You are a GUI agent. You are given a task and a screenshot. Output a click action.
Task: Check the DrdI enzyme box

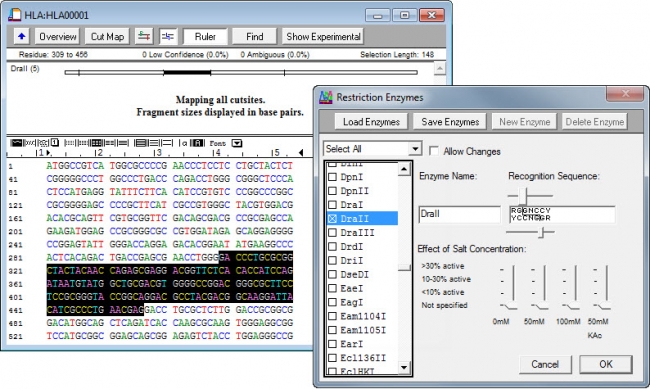(332, 247)
